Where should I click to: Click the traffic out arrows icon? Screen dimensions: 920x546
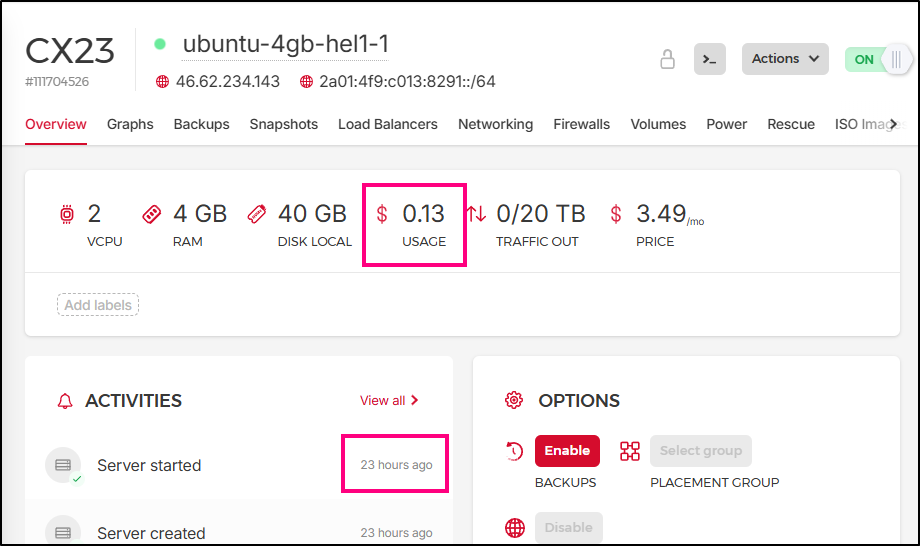point(477,214)
